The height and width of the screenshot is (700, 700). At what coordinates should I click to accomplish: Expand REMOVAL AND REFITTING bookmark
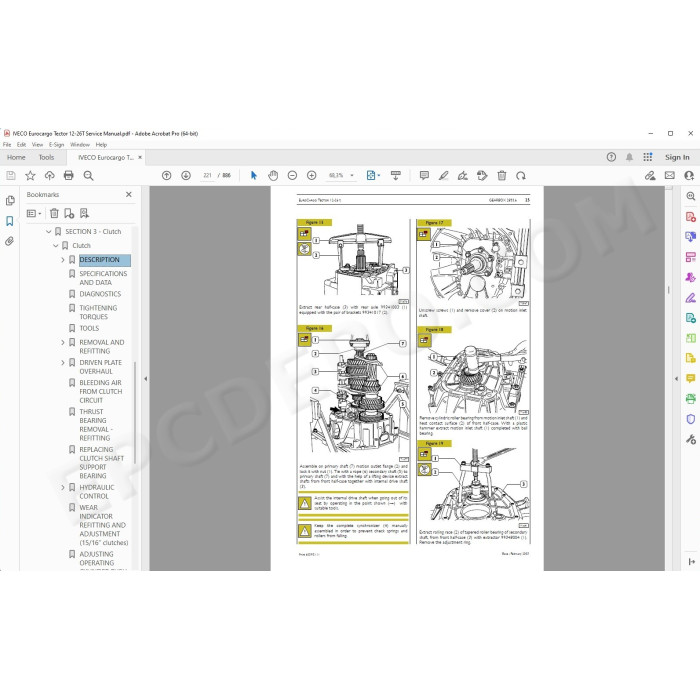pyautogui.click(x=63, y=342)
